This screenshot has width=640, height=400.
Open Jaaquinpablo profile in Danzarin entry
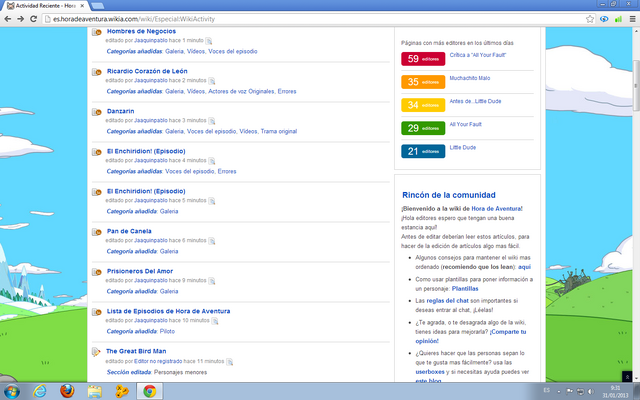151,120
